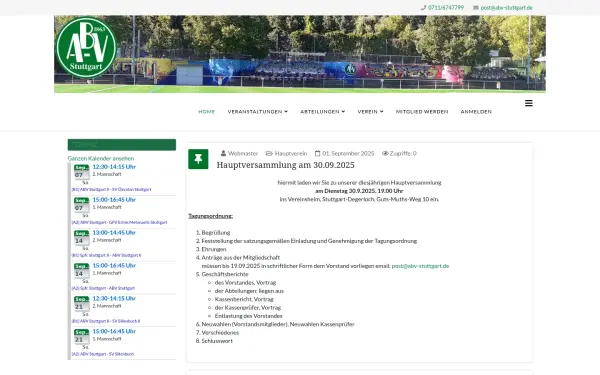Viewport: 600px width, 375px height.
Task: Open match ABV Stuttgart - GFV Ermis Metanastis Stuttgart
Action: click(x=119, y=222)
